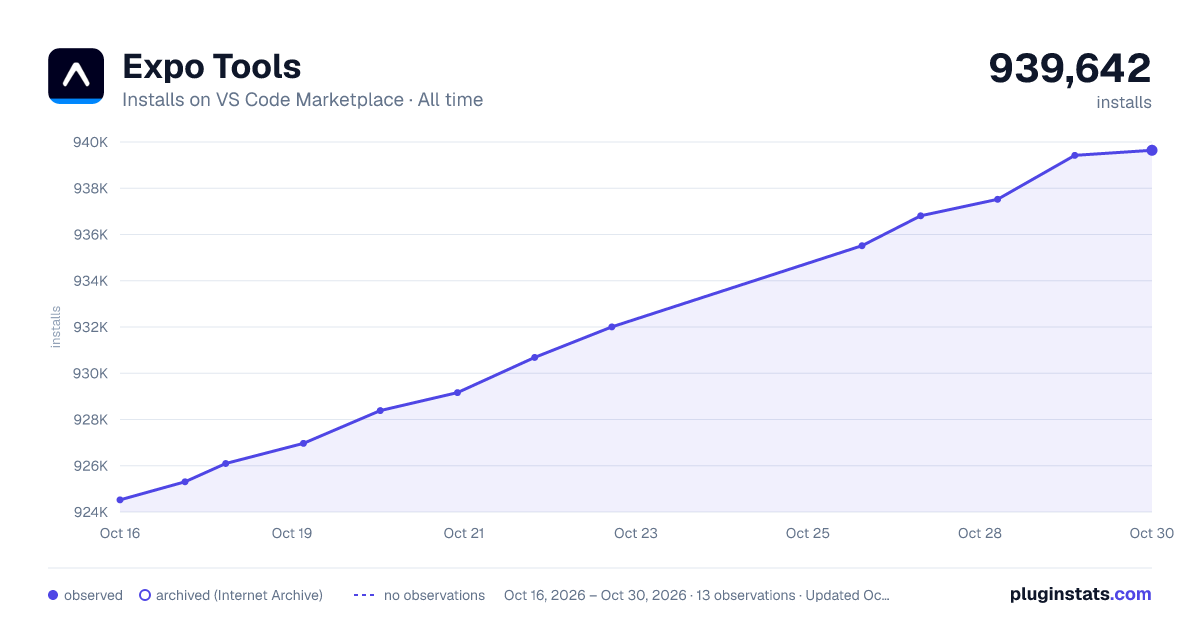1200x630 pixels.
Task: Click the 924K y-axis label
Action: [90, 512]
